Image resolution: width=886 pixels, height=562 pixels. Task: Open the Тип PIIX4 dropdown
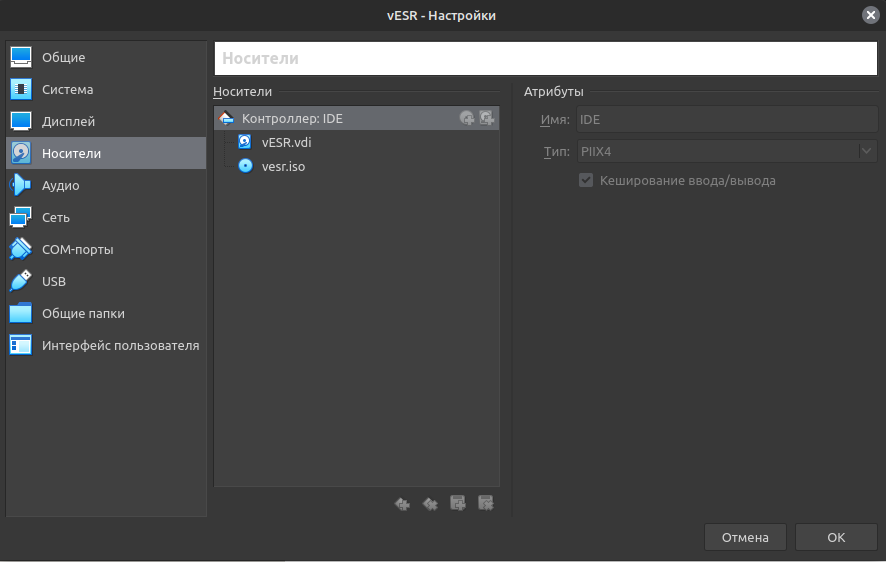726,151
